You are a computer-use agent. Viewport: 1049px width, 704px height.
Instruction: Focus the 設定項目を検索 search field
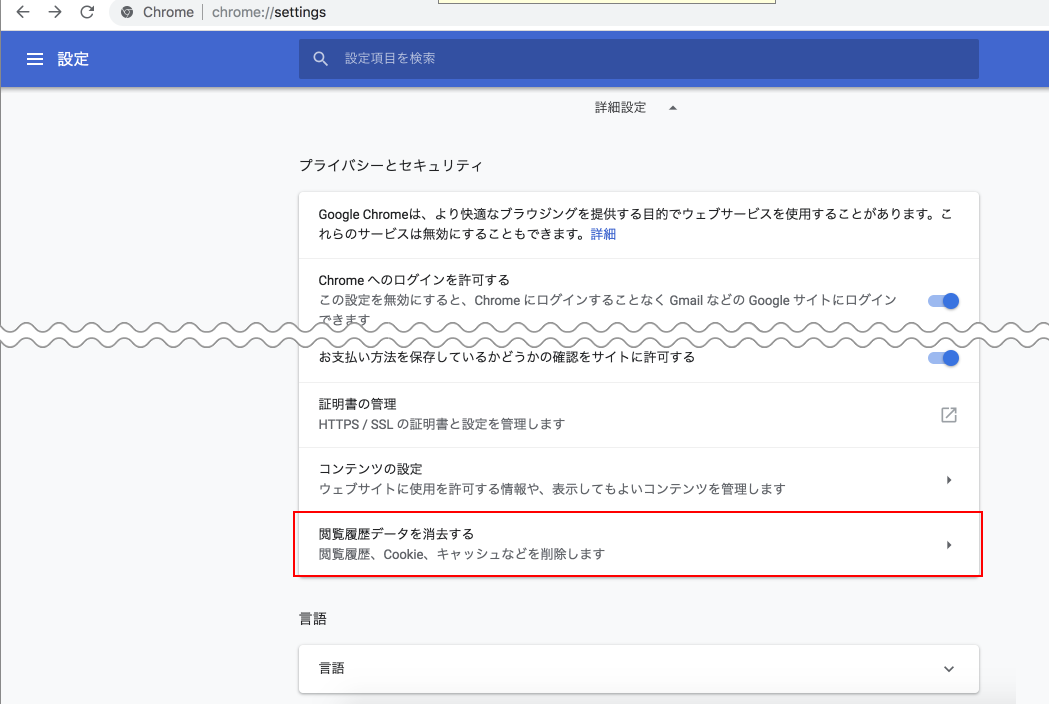tap(638, 59)
